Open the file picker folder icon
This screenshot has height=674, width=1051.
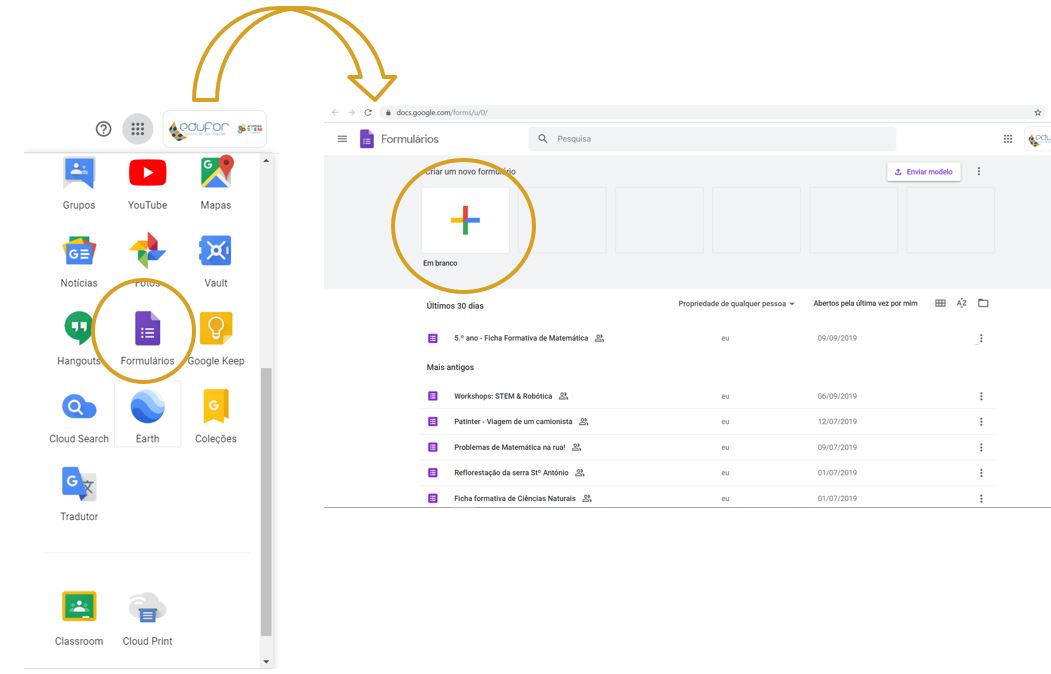(x=983, y=303)
